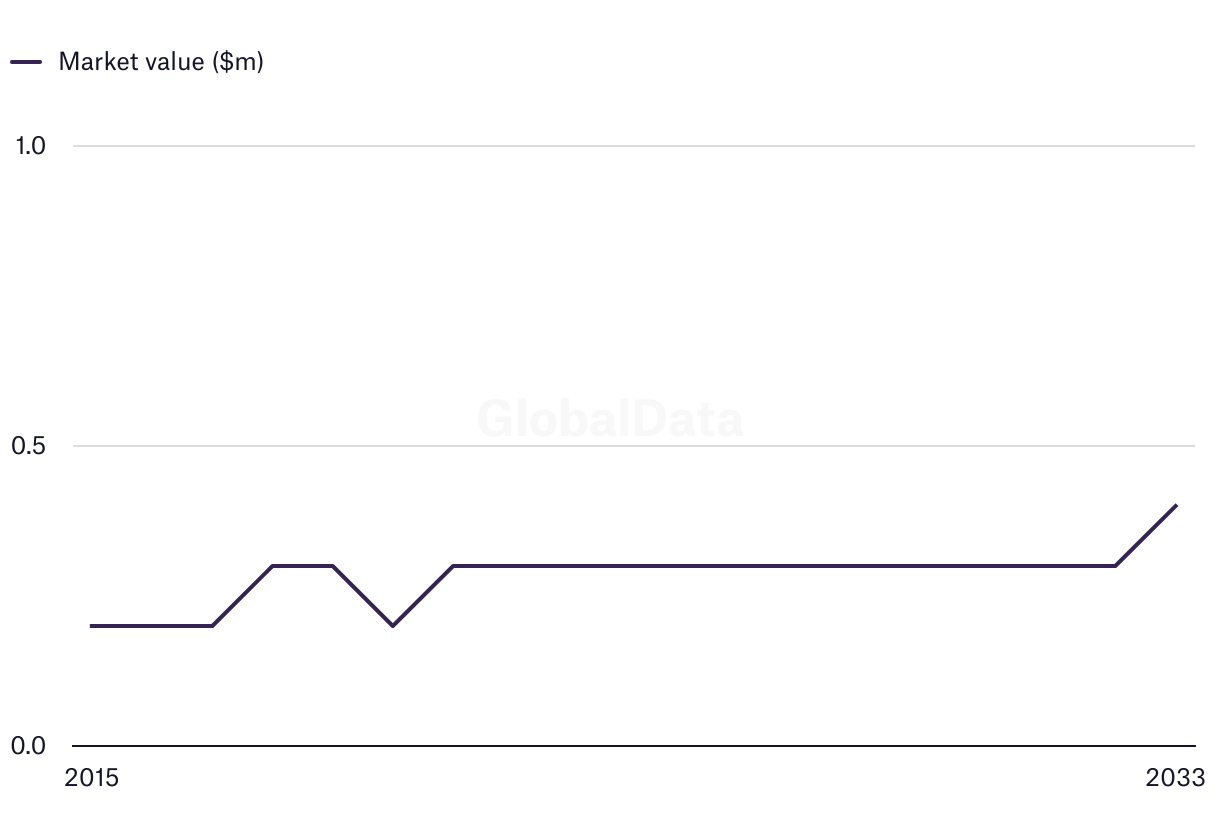This screenshot has width=1220, height=836.
Task: Click the 1.0 y-axis label
Action: (x=31, y=146)
